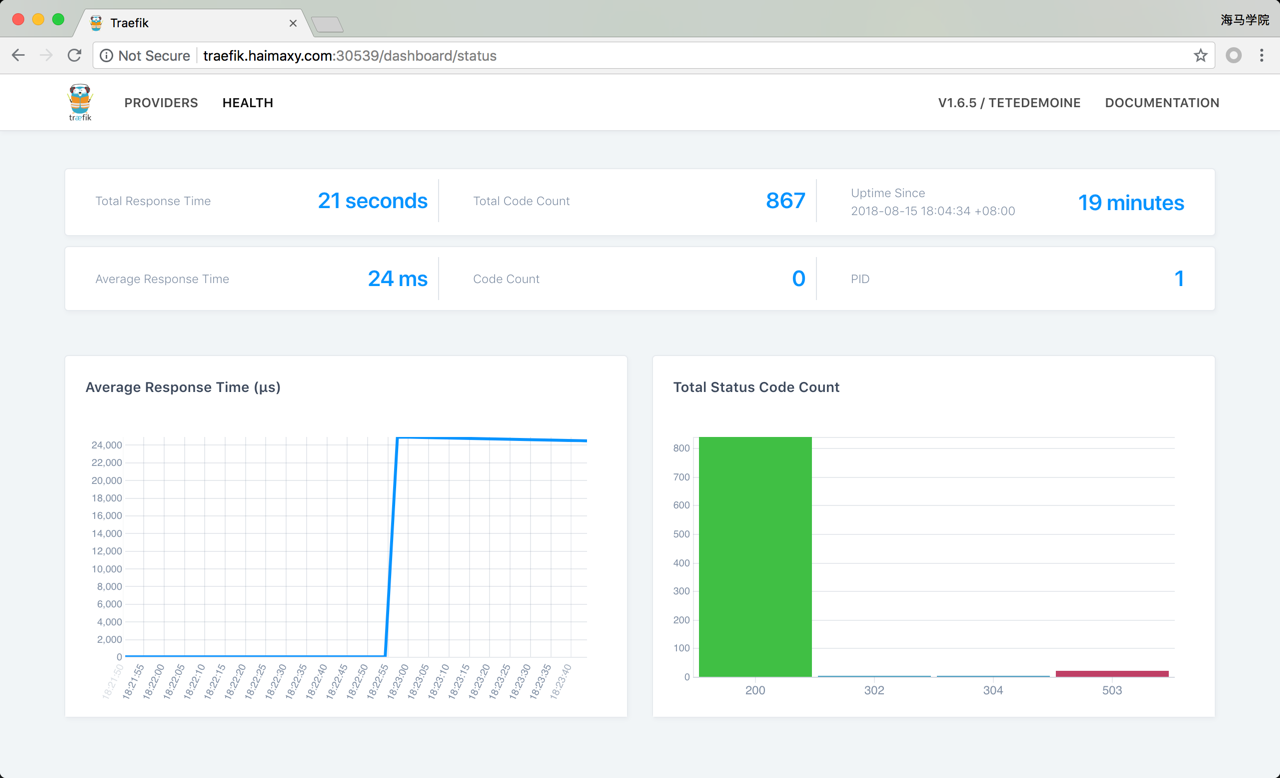Image resolution: width=1280 pixels, height=778 pixels.
Task: Click the Traefik gopher logo
Action: (80, 102)
